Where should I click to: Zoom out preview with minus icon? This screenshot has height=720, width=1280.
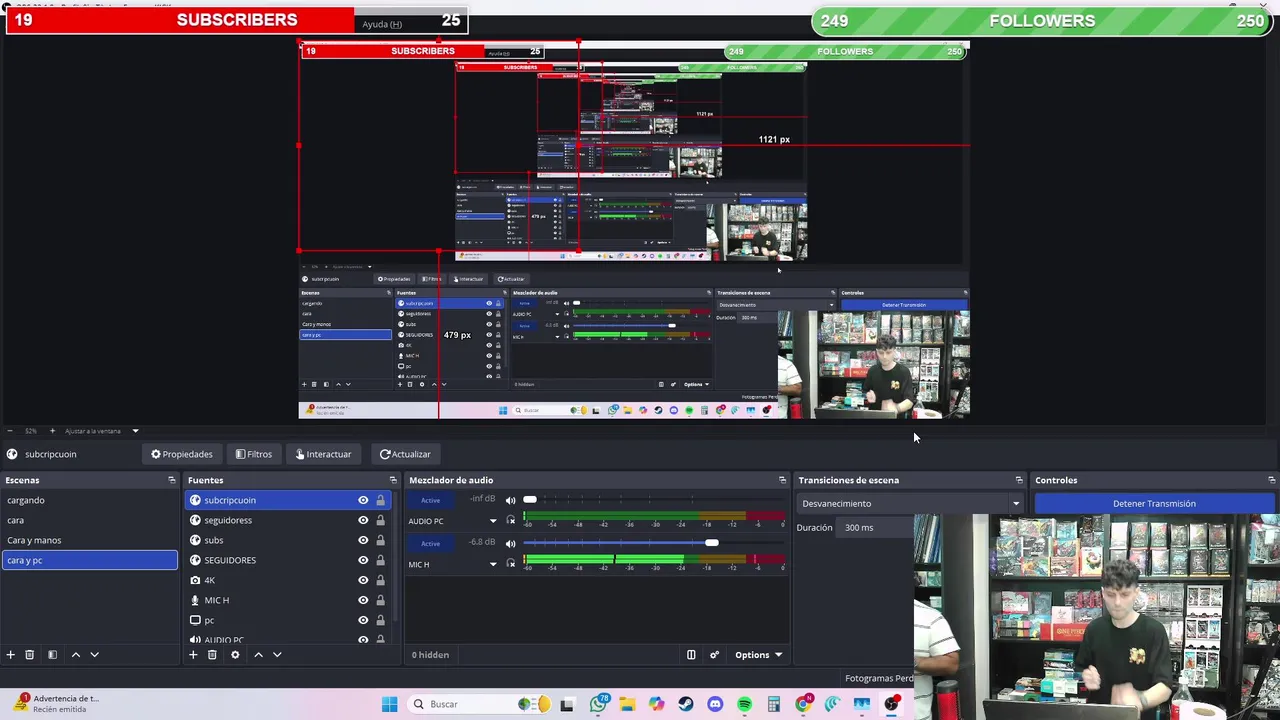(9, 431)
